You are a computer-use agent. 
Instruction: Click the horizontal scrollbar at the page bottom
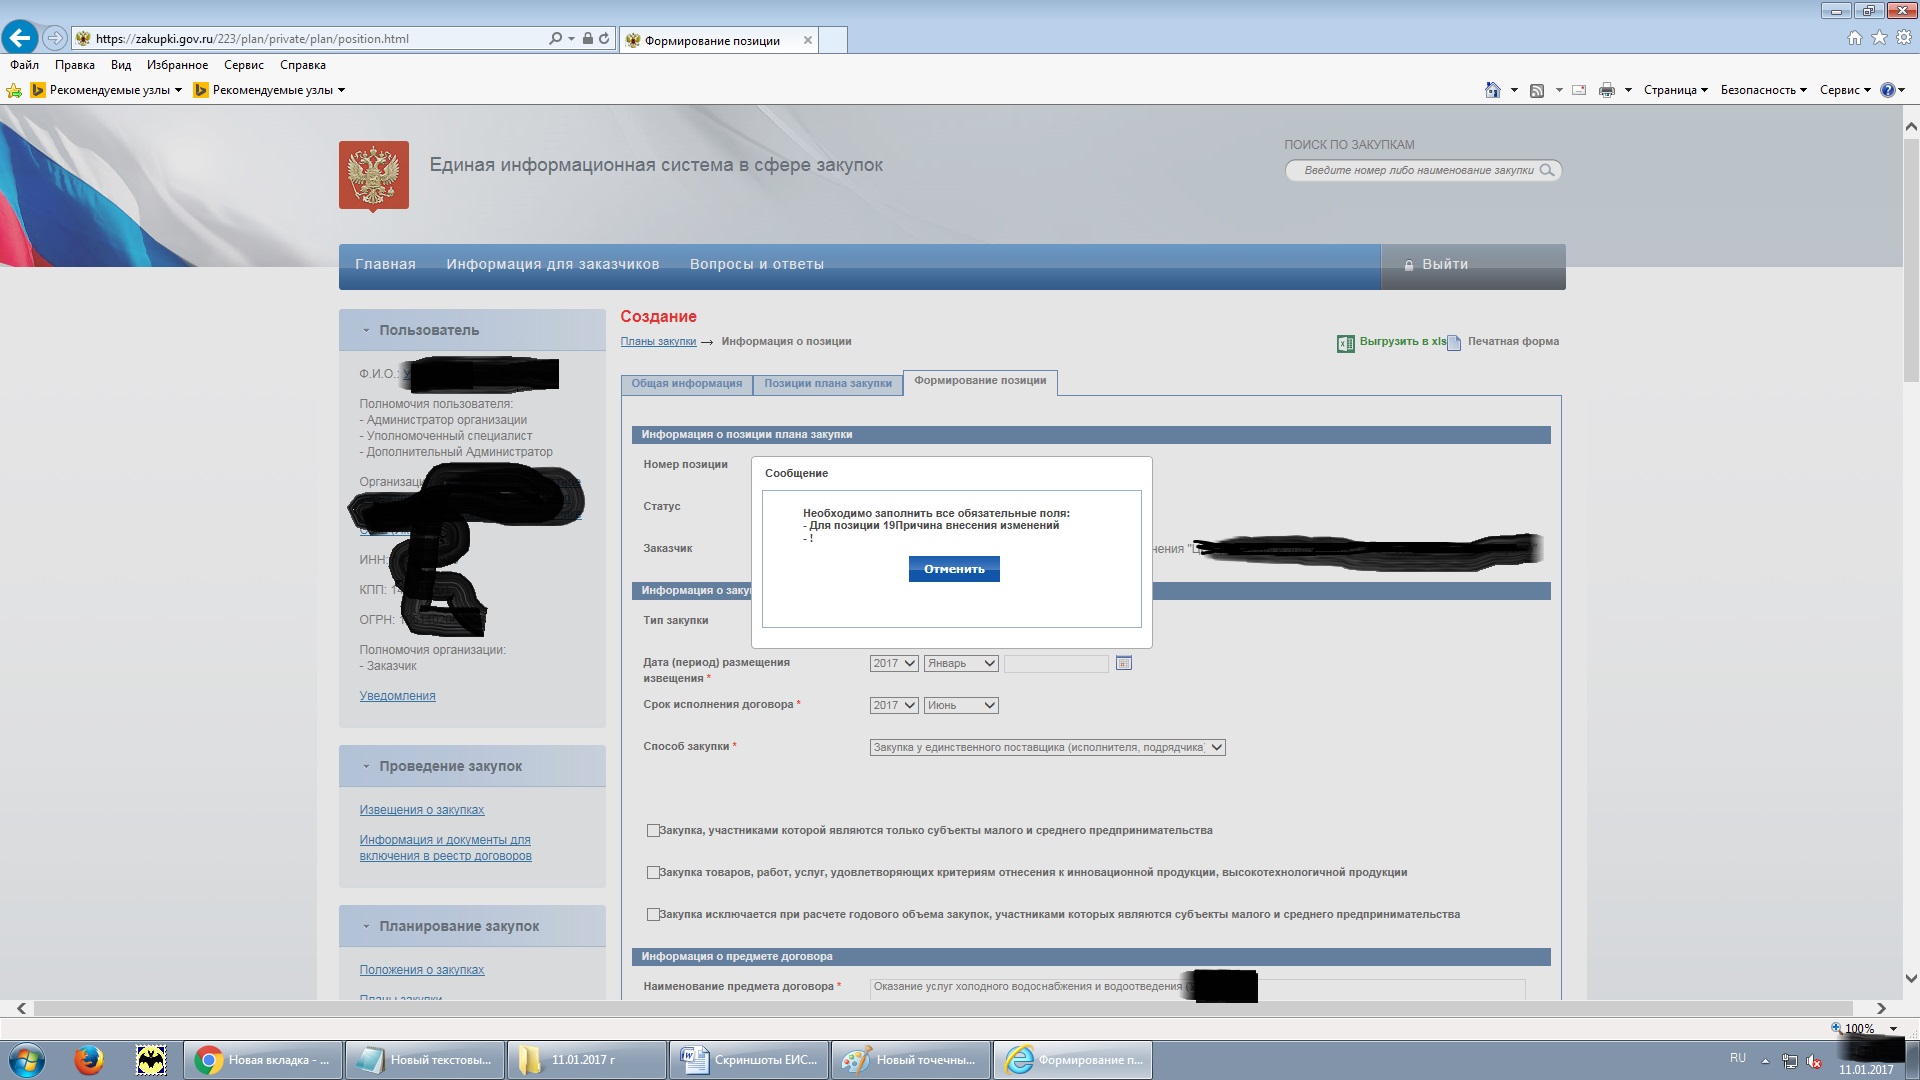pyautogui.click(x=940, y=1009)
